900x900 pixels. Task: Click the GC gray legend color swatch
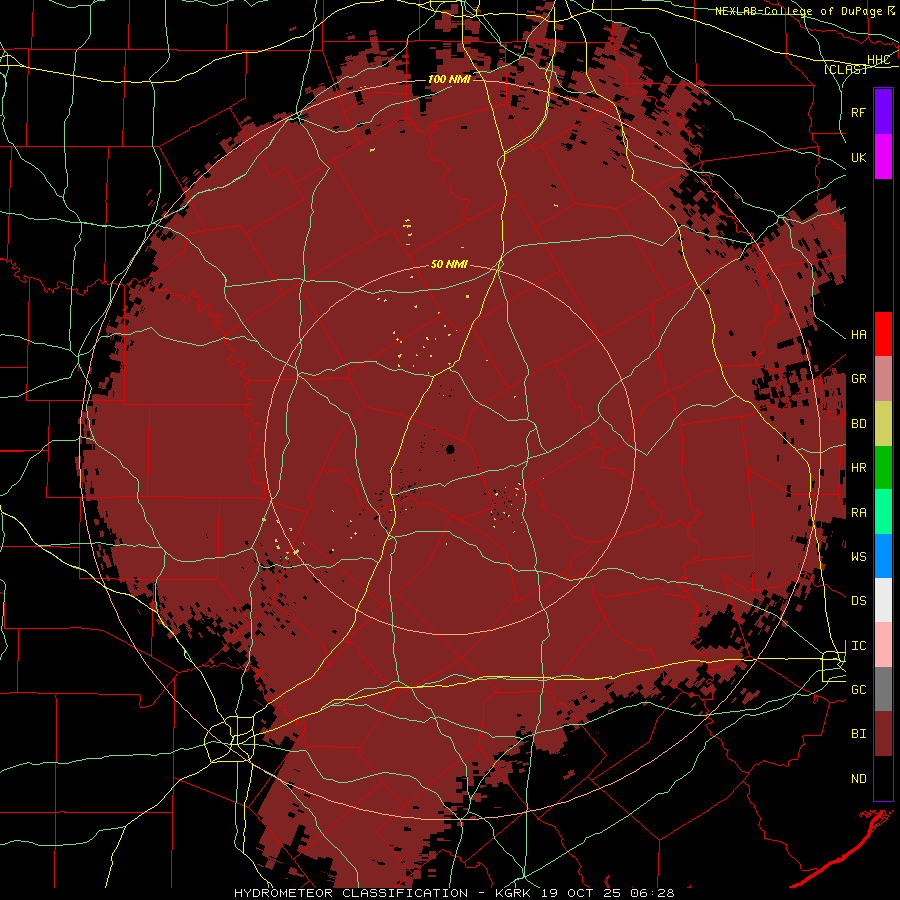tap(883, 689)
